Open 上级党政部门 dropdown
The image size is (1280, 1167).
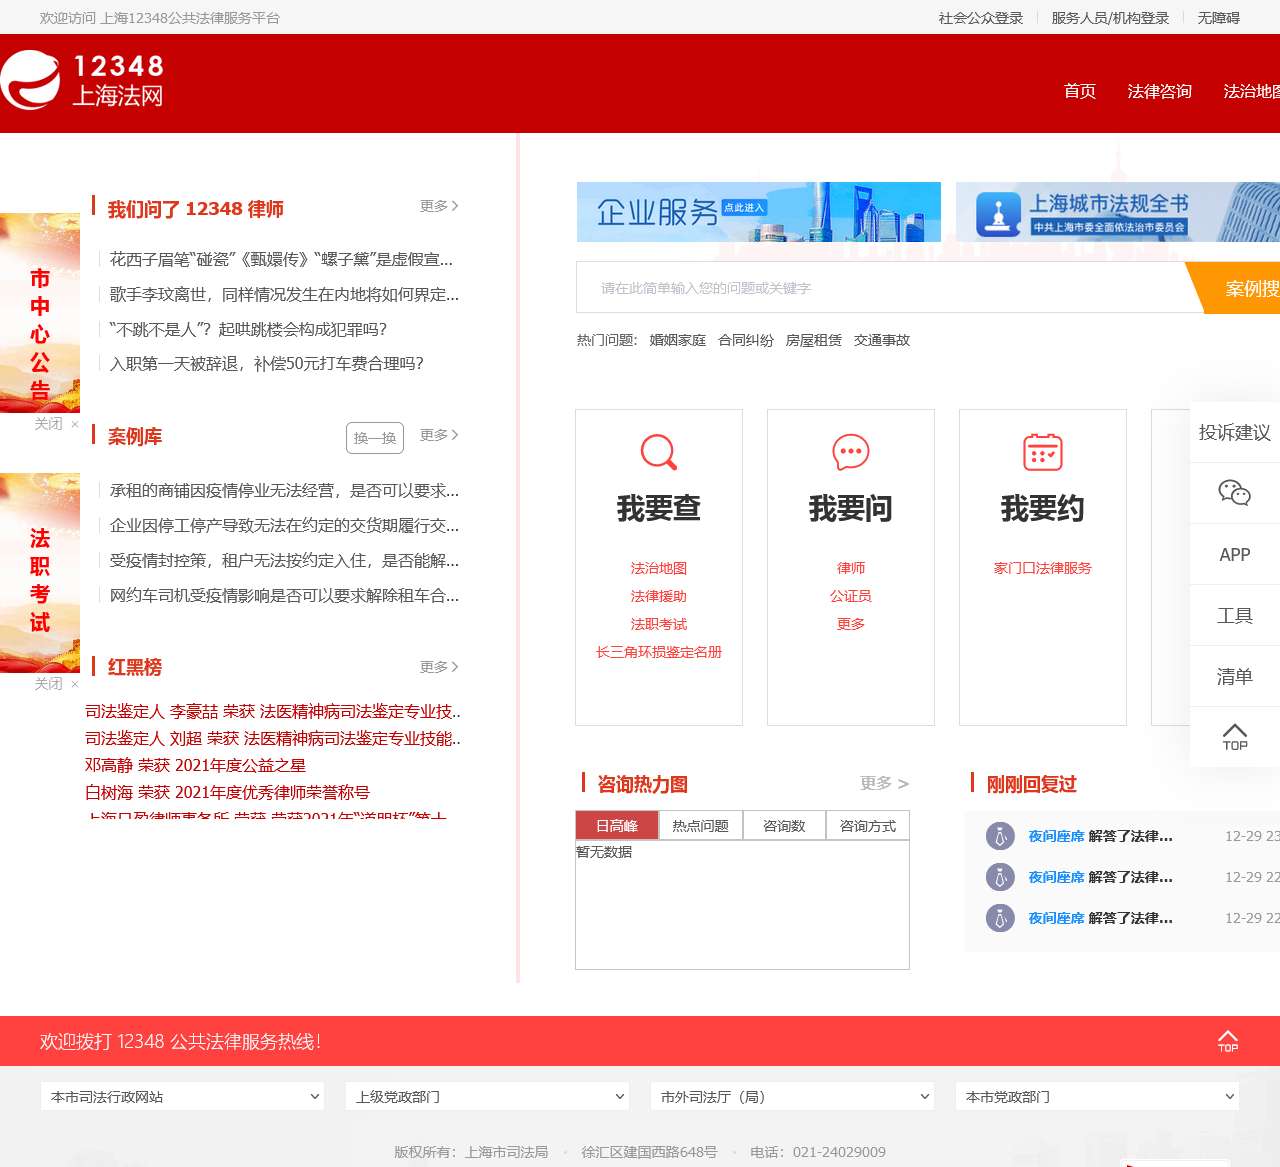[488, 1097]
